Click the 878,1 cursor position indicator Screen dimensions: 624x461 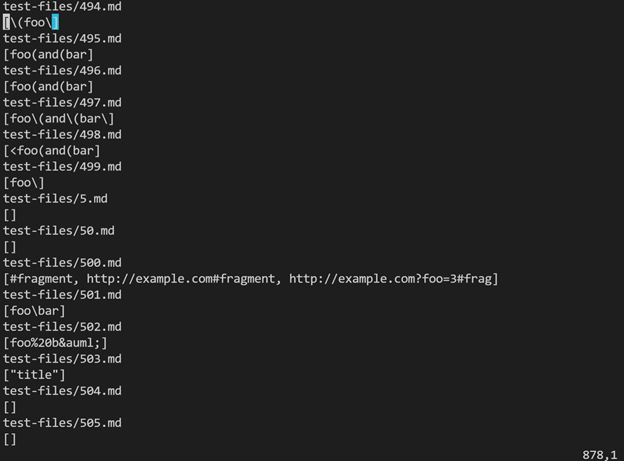click(x=599, y=455)
